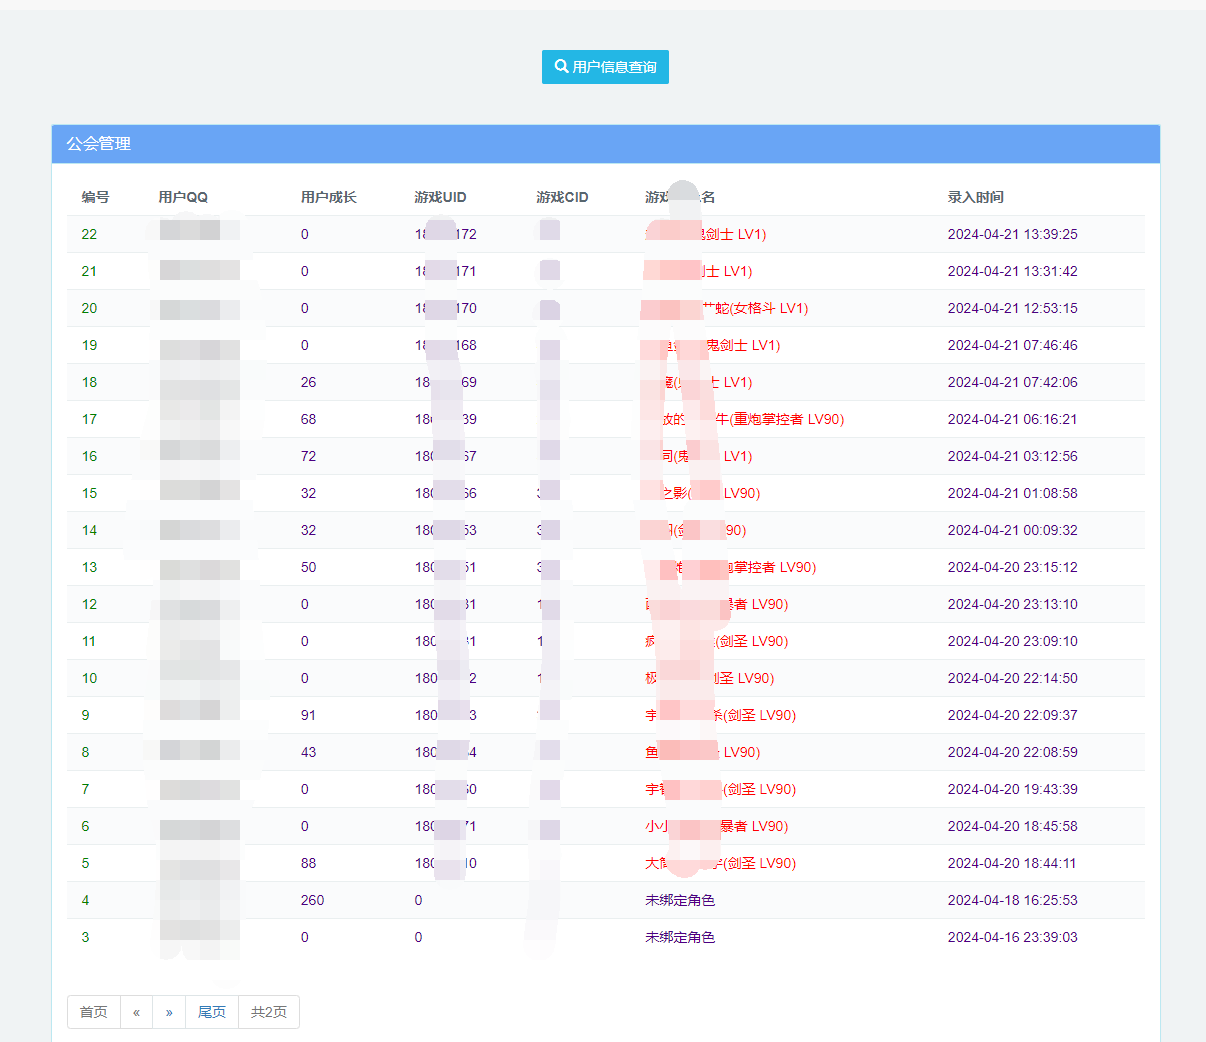Viewport: 1206px width, 1042px height.
Task: Go to 首页 in the pagination
Action: 94,1012
